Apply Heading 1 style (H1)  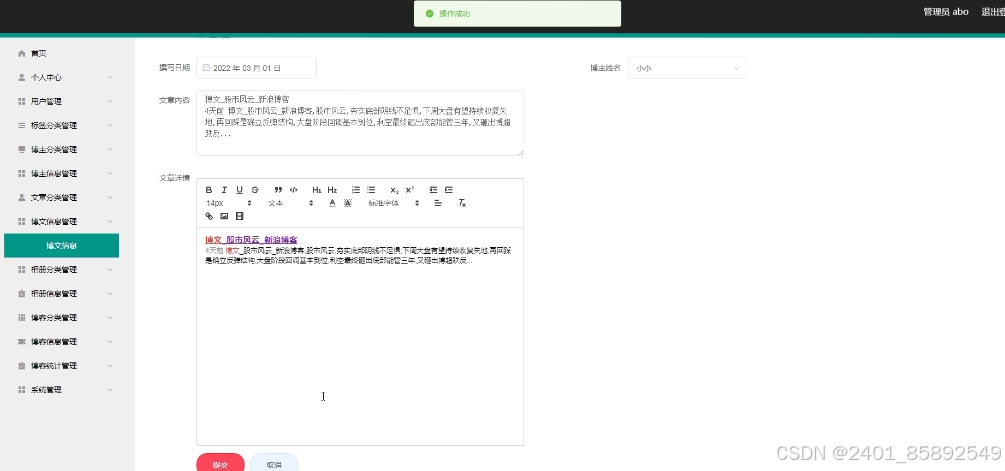pos(317,190)
